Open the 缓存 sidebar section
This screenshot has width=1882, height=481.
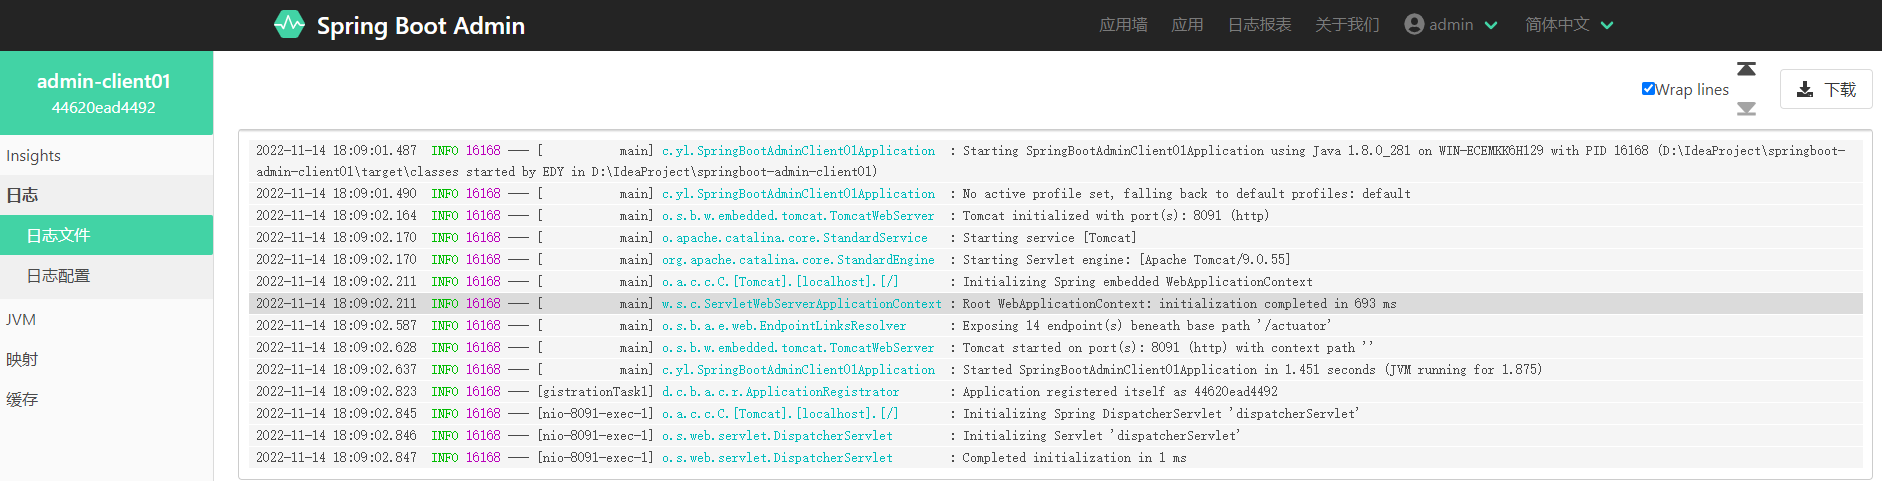click(22, 399)
